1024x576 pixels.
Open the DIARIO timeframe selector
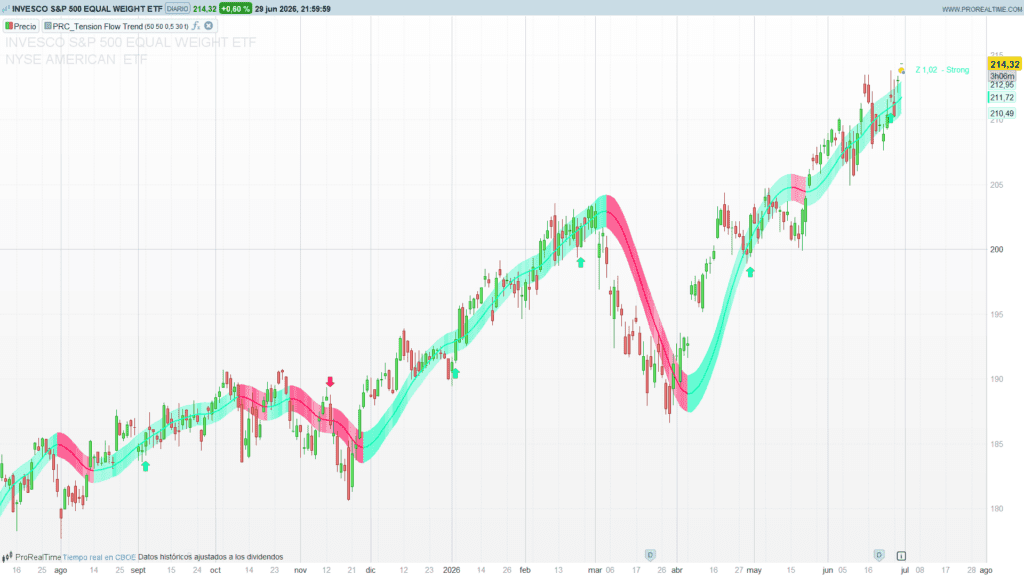point(177,9)
